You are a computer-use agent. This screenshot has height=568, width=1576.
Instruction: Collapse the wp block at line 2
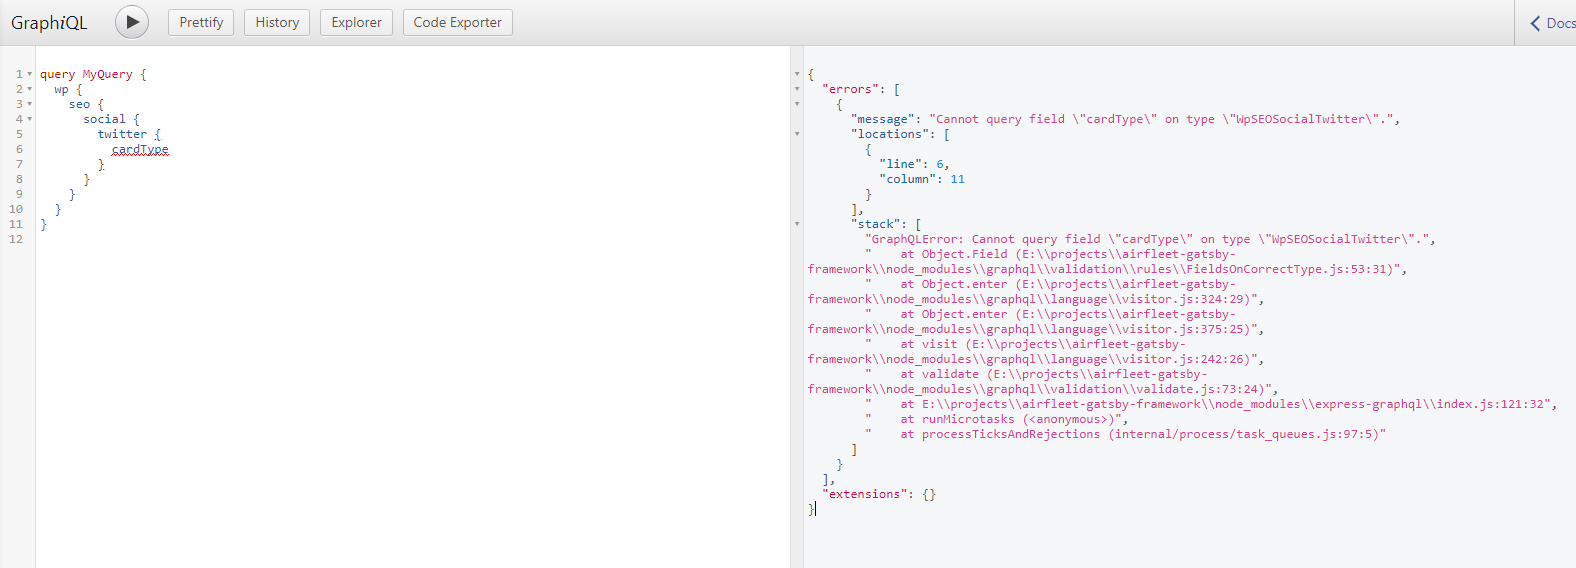(29, 89)
